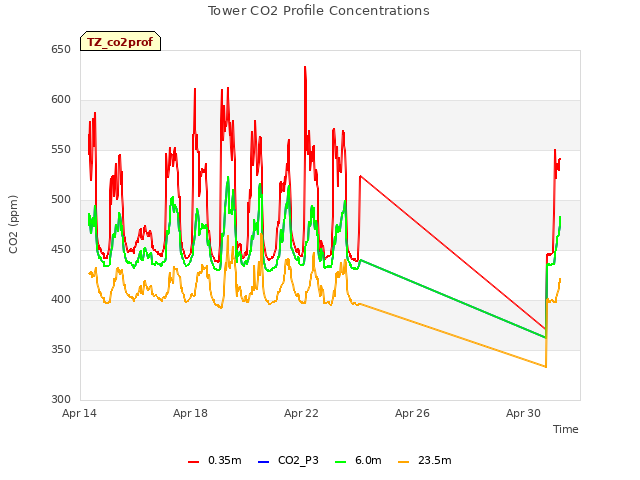640x480 pixels.
Task: Click the 550 y-axis tick label
Action: pos(61,149)
